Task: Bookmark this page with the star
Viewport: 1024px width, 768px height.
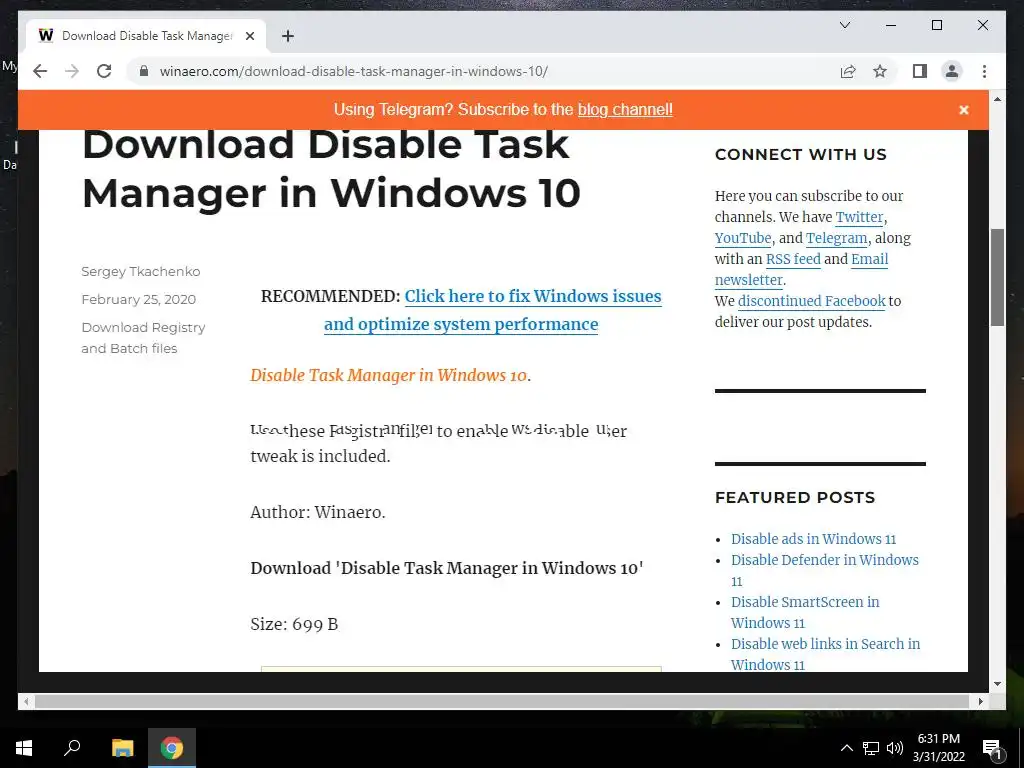Action: [880, 71]
